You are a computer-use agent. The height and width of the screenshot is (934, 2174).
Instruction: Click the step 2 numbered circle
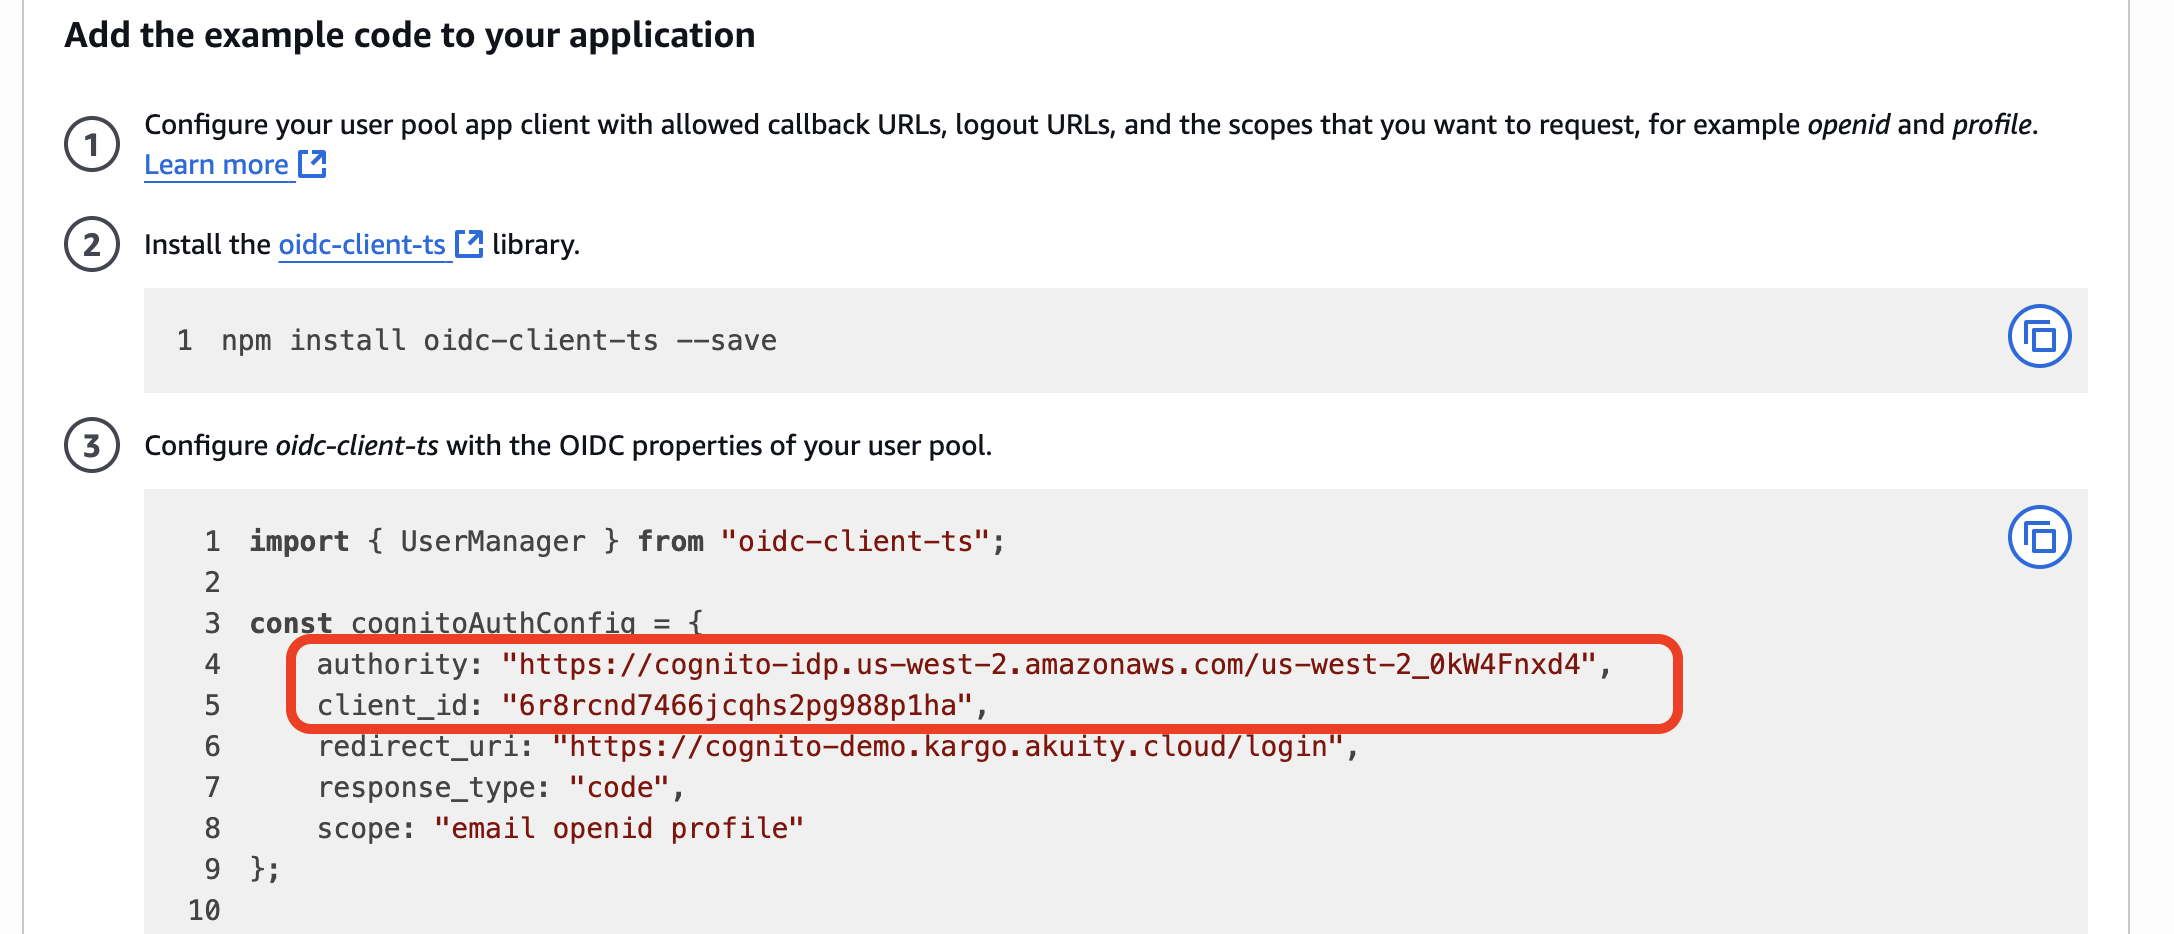coord(91,243)
